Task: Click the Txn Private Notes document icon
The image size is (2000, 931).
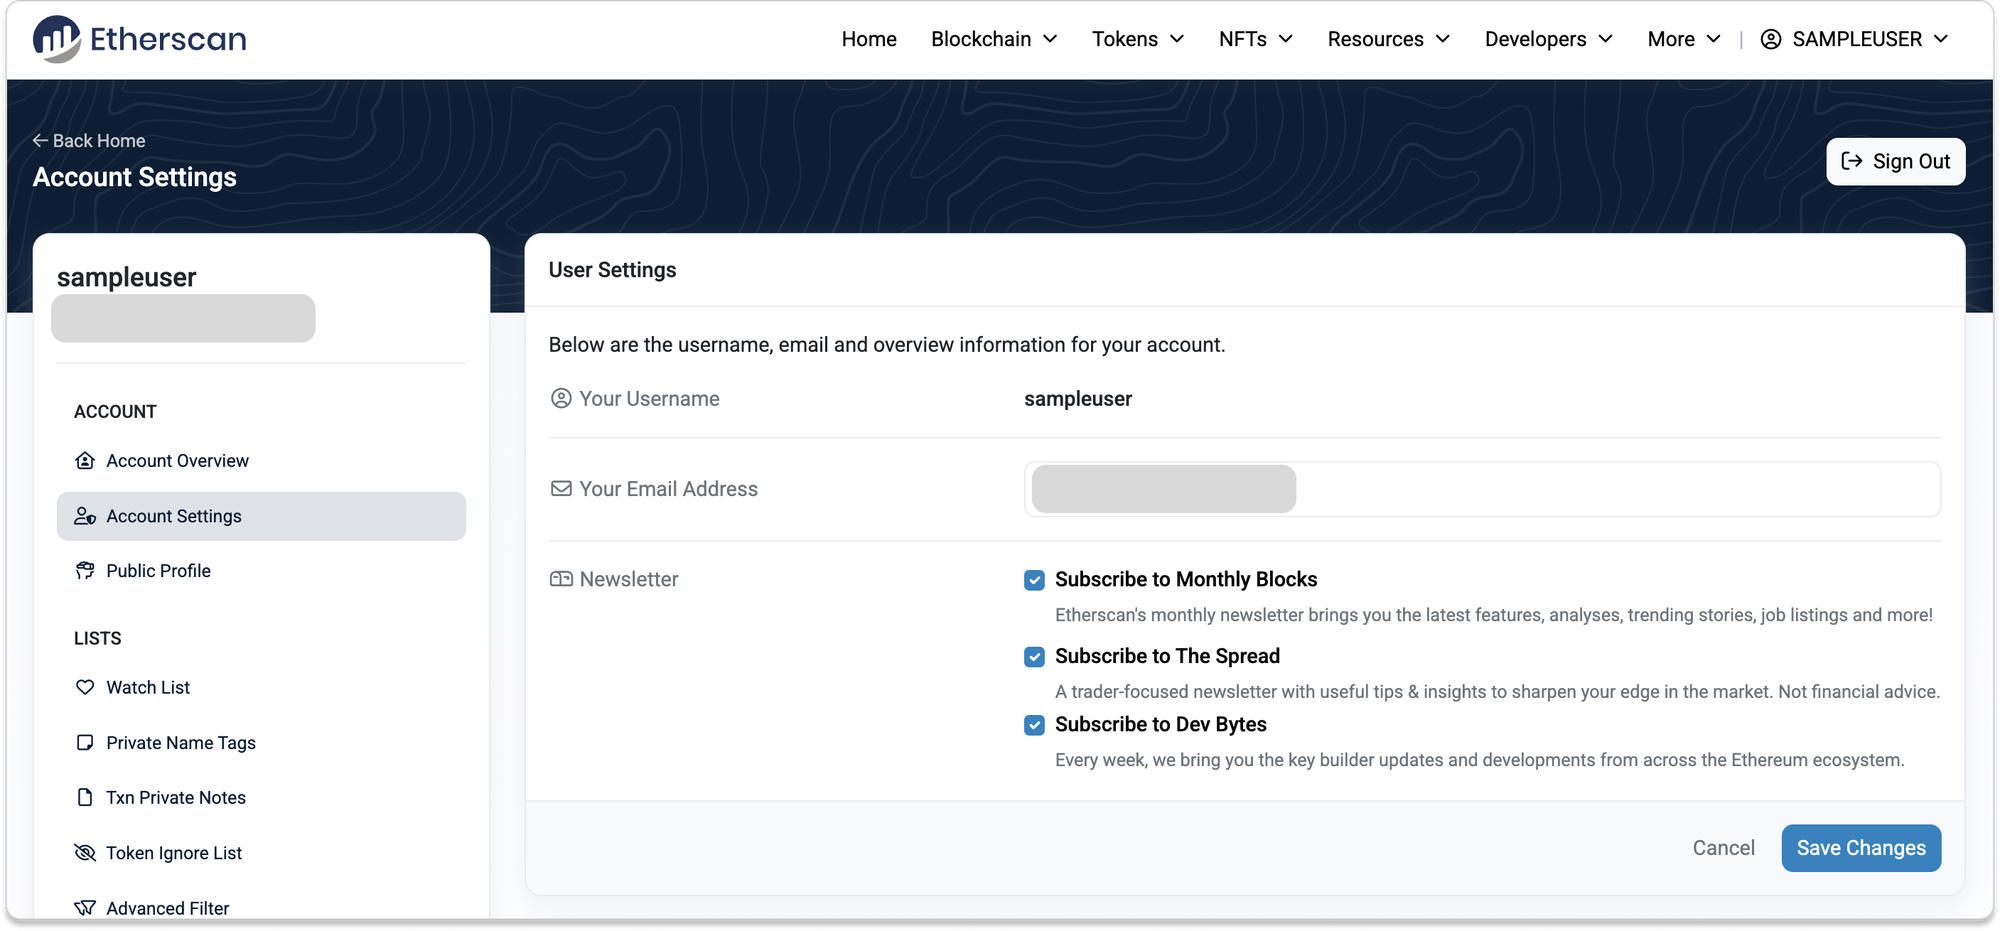Action: click(x=85, y=798)
